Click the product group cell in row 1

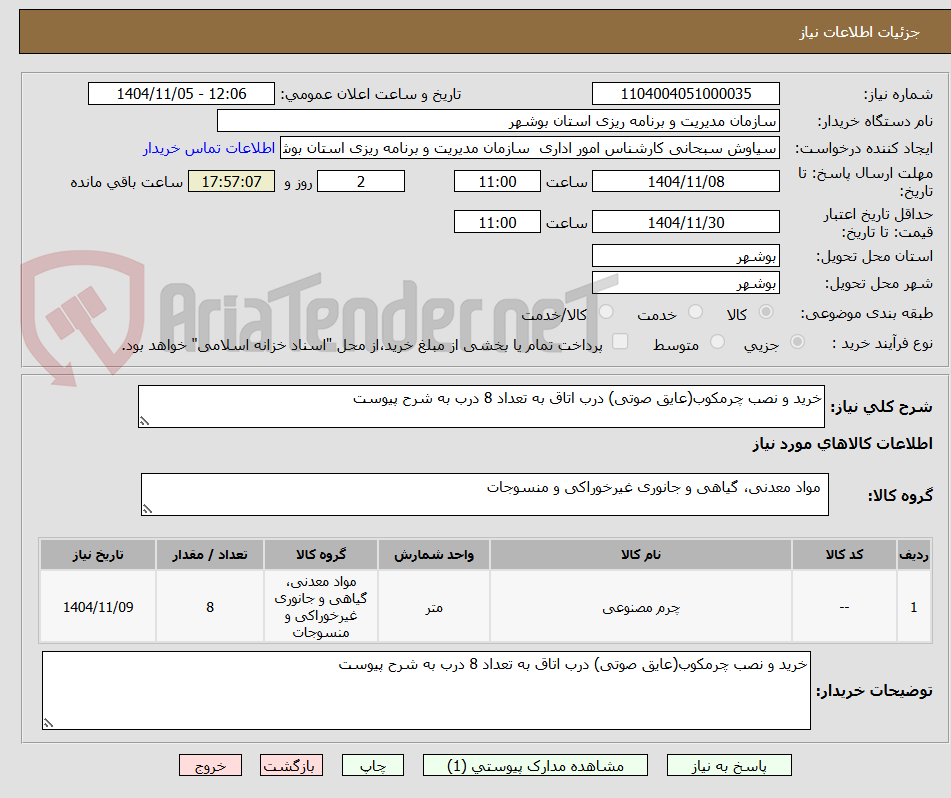[x=321, y=607]
